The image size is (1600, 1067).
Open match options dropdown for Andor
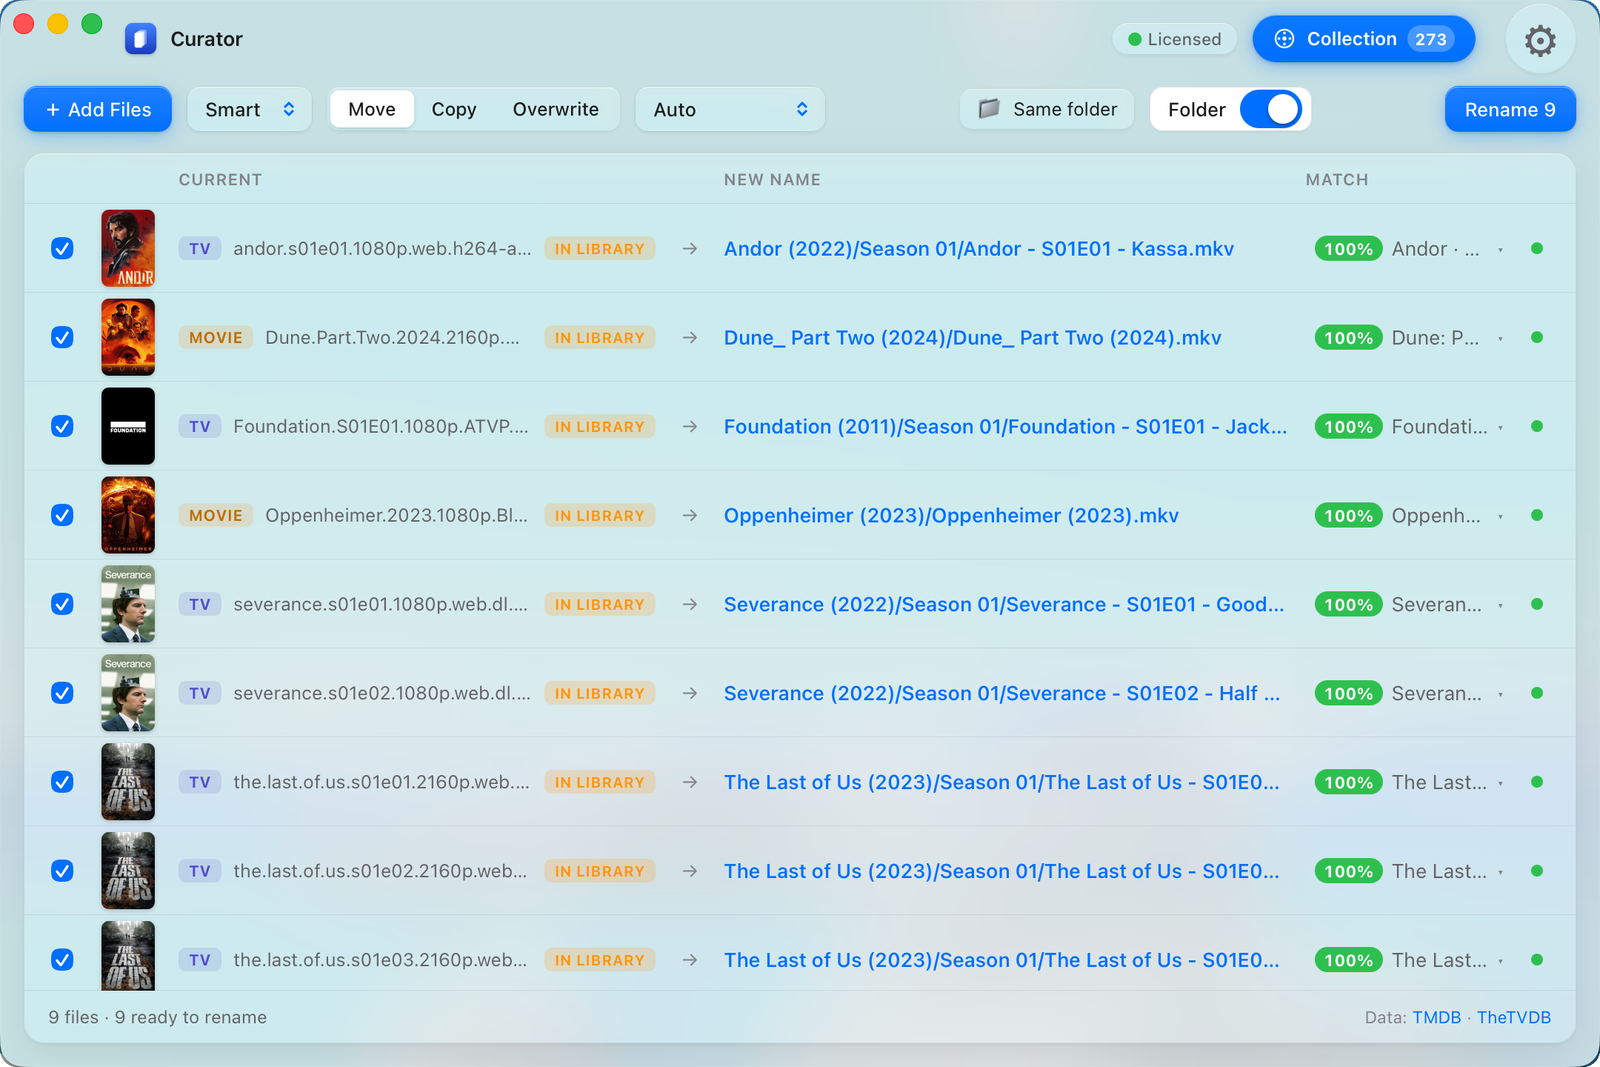coord(1500,250)
